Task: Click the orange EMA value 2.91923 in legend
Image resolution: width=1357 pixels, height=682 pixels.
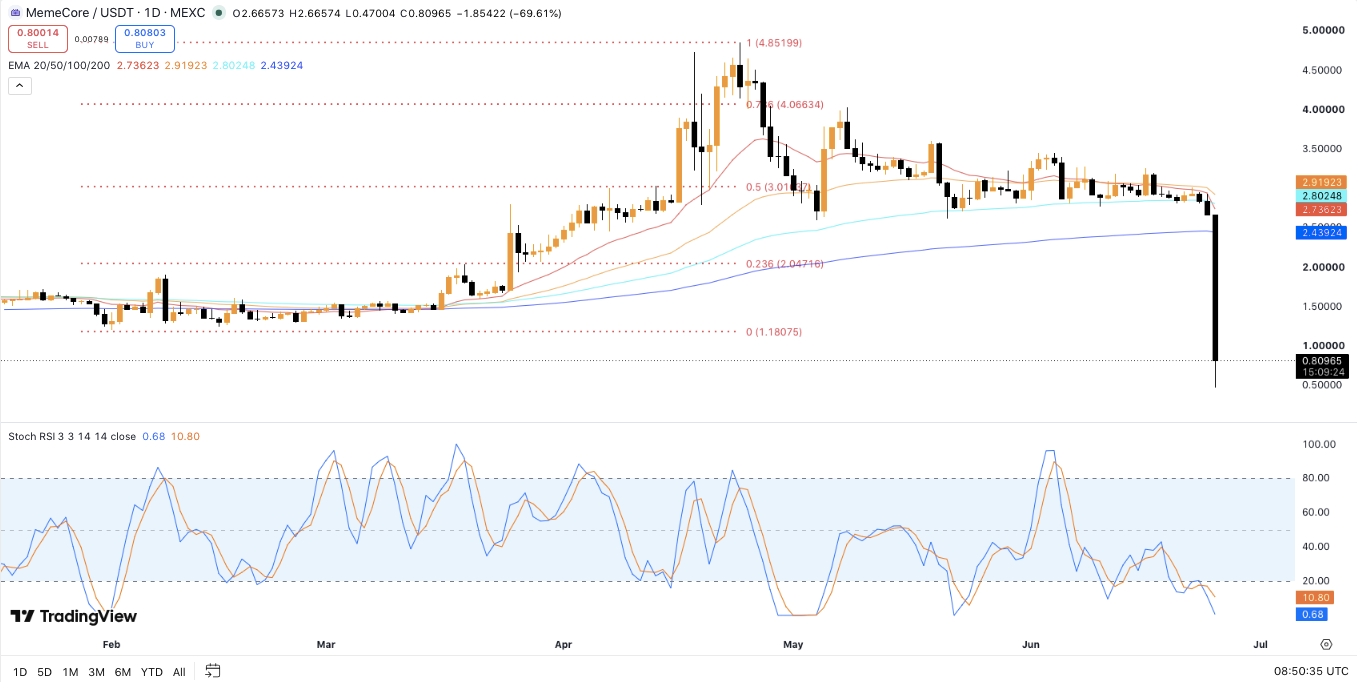Action: pyautogui.click(x=186, y=65)
